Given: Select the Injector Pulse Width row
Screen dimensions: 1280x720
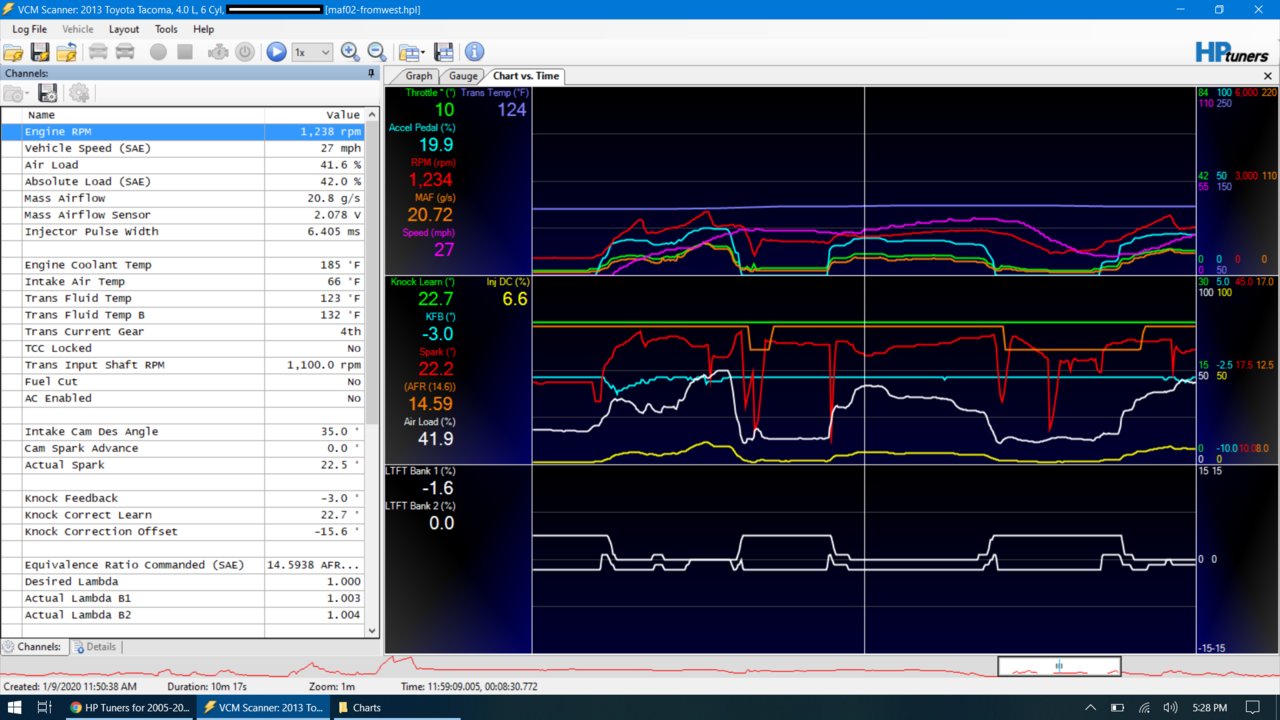Looking at the screenshot, I should pyautogui.click(x=183, y=231).
